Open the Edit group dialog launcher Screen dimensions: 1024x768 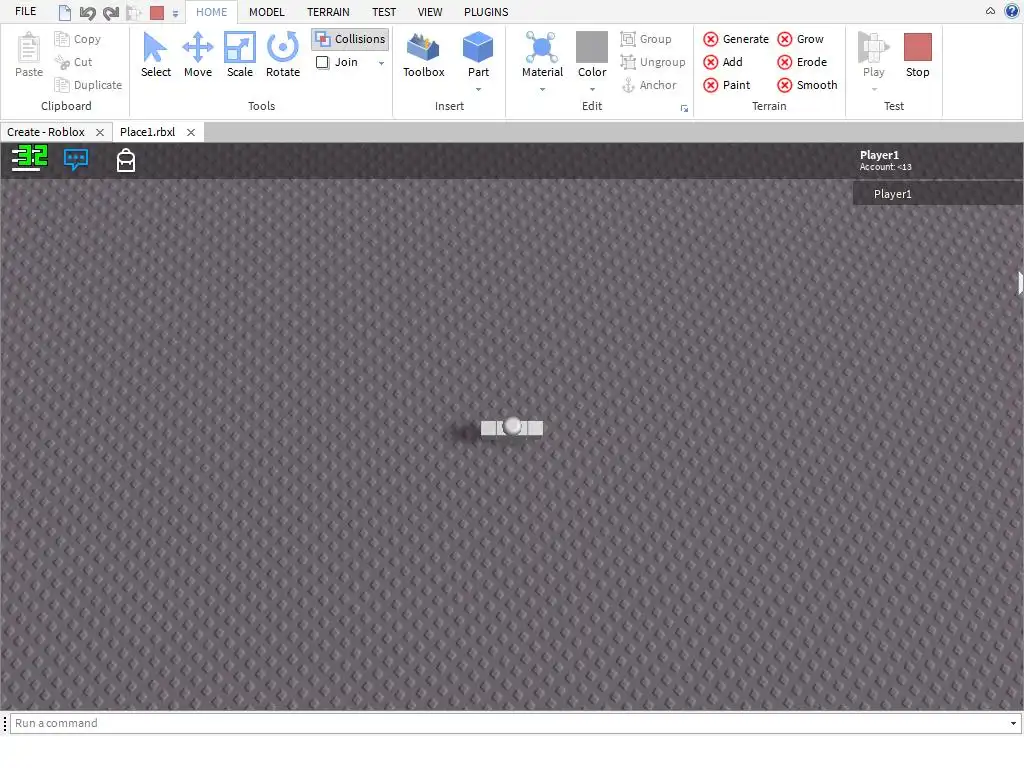684,108
